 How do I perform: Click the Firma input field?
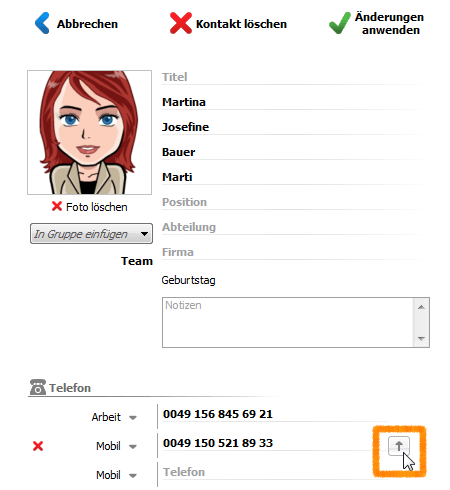tap(293, 252)
